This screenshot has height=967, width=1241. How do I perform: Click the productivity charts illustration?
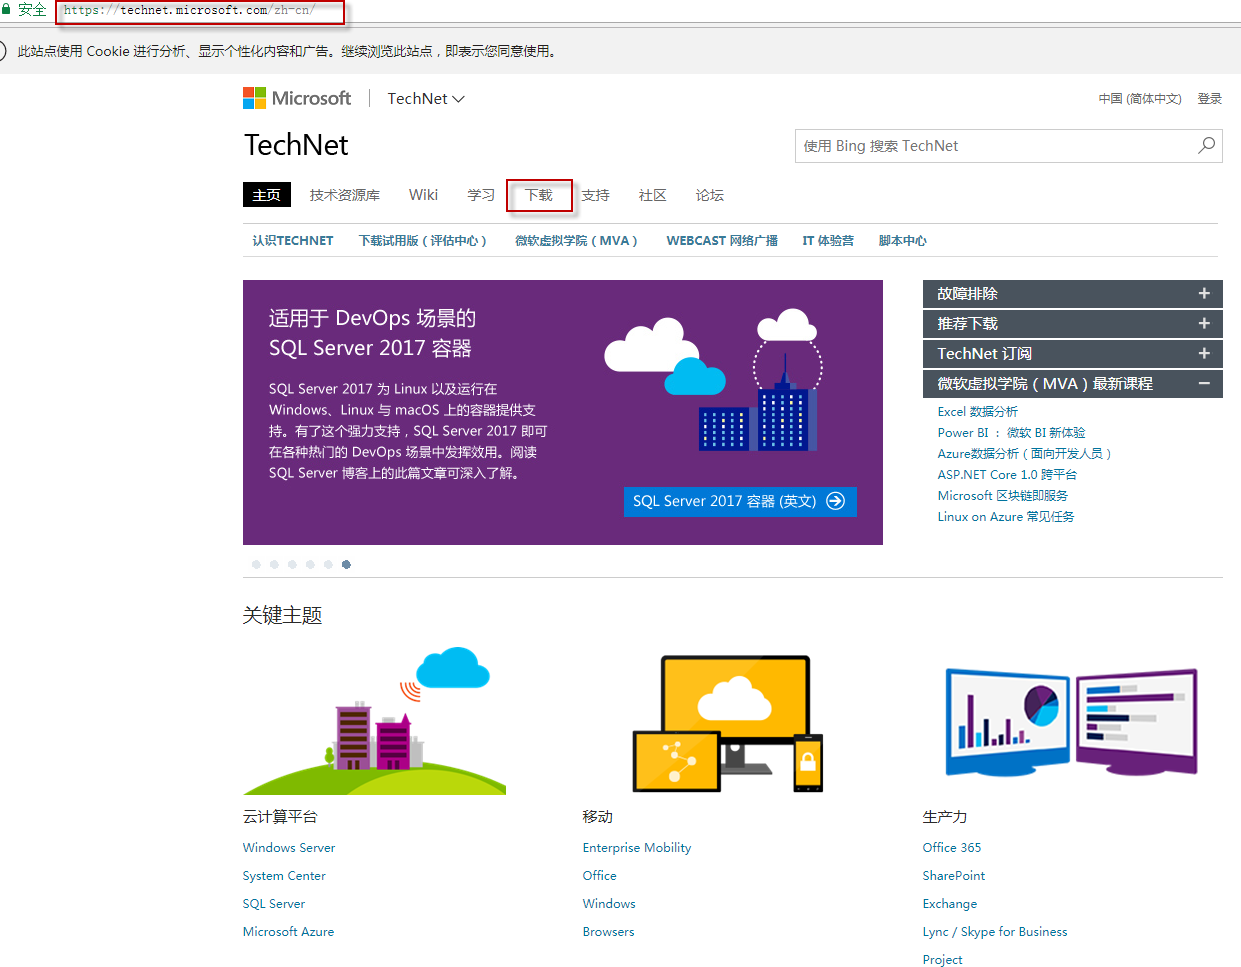coord(1072,723)
